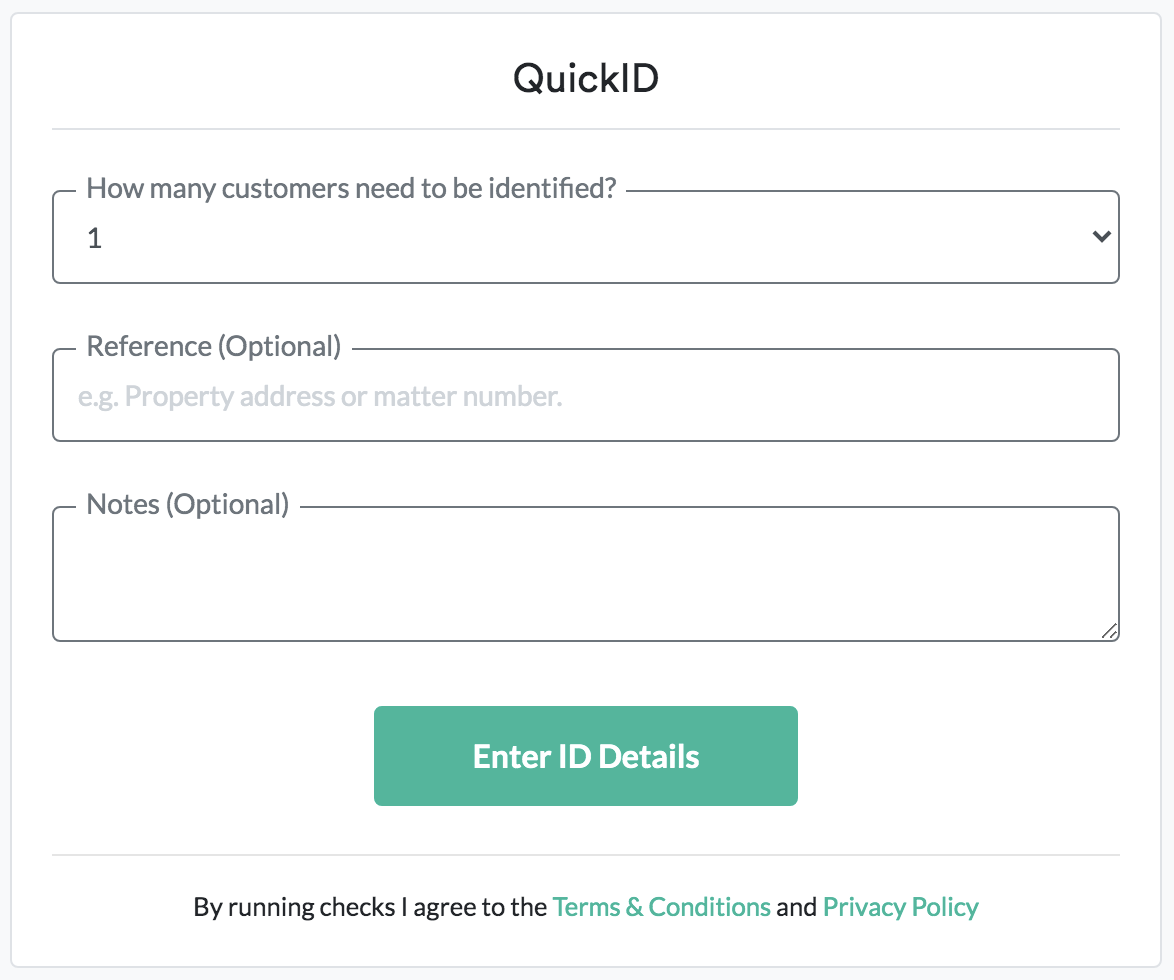Click the Reference (Optional) label text
Image resolution: width=1174 pixels, height=980 pixels.
pyautogui.click(x=214, y=347)
